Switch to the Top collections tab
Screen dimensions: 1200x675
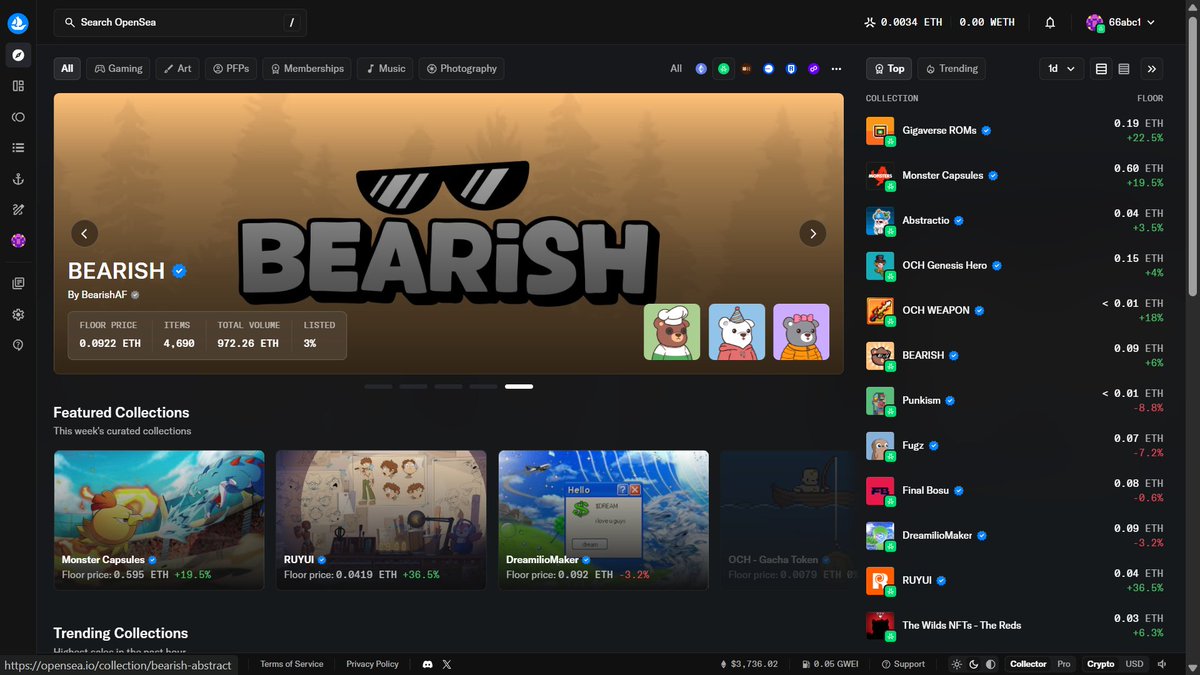889,69
